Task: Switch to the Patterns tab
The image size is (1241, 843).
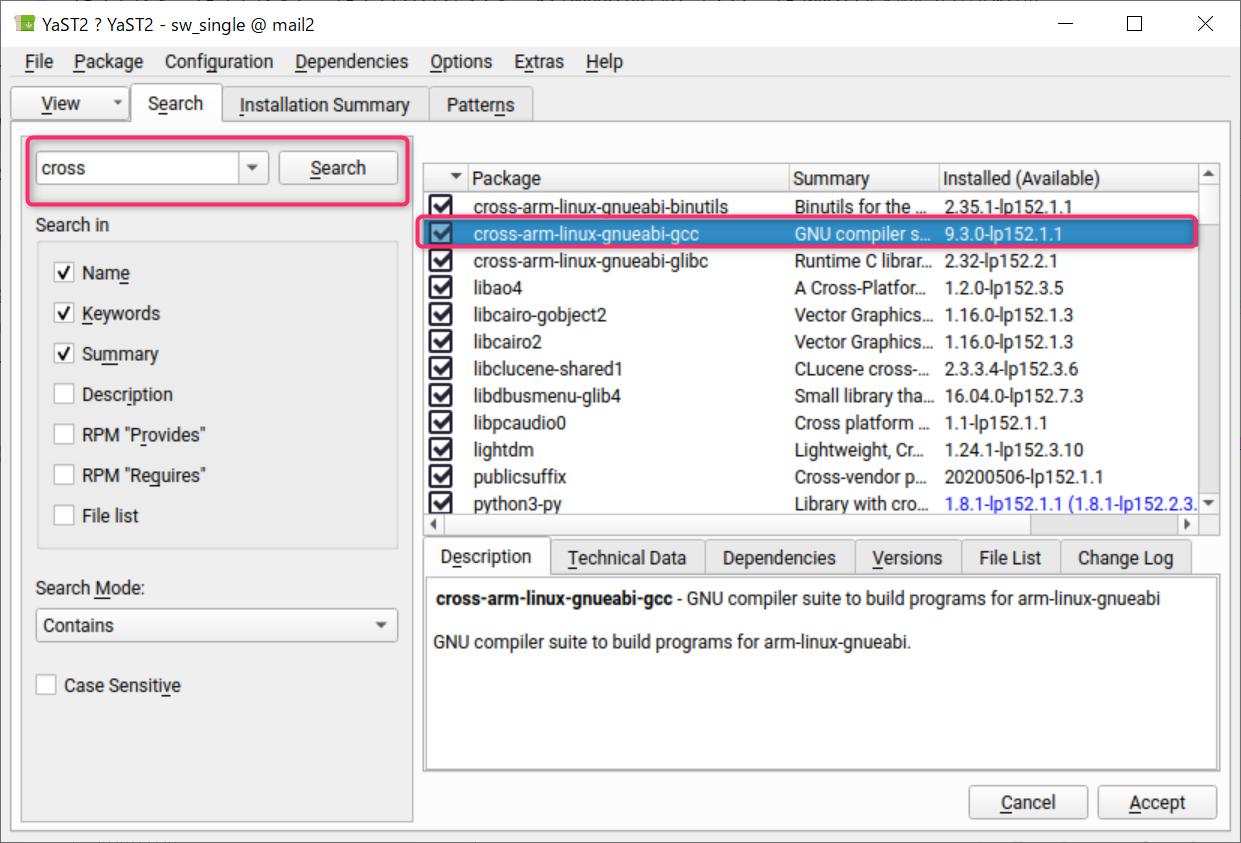Action: 480,104
